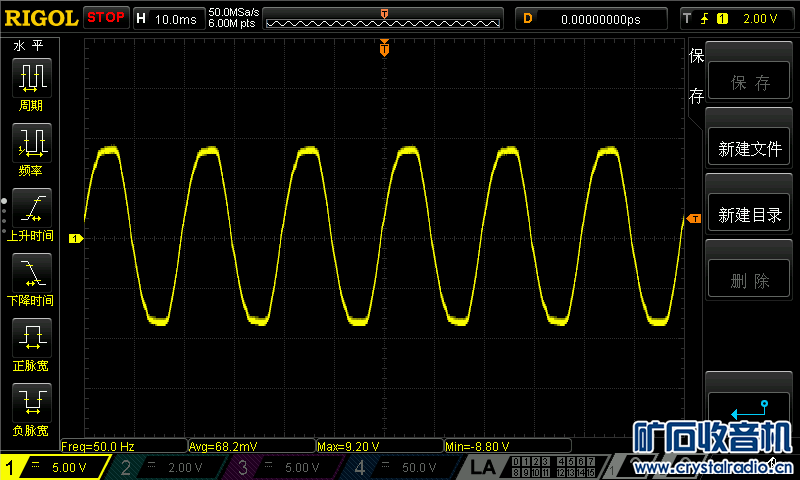Viewport: 800px width, 480px height.
Task: Click the orange trigger level marker on right edge
Action: coord(693,218)
